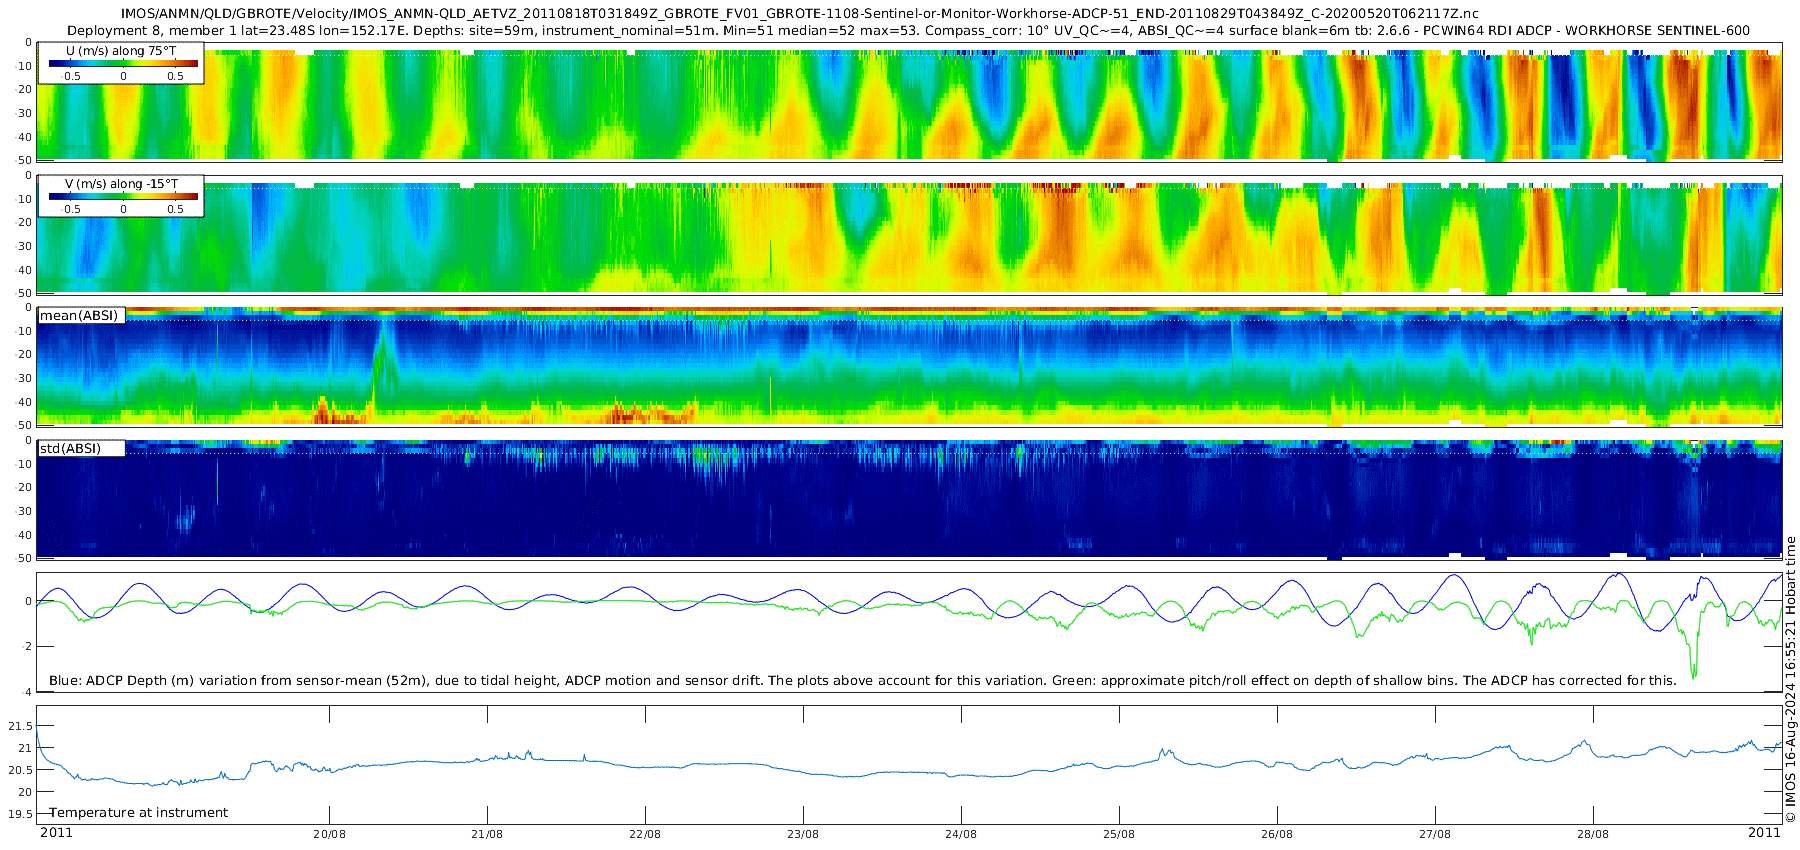1800x850 pixels.
Task: Click the 22/08 date tick
Action: coord(645,834)
